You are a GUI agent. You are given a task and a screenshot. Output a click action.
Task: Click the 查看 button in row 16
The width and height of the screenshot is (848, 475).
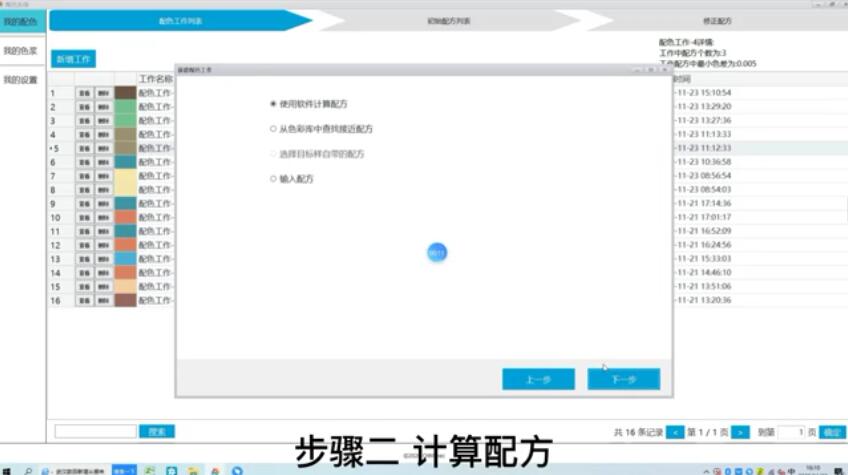click(x=84, y=300)
